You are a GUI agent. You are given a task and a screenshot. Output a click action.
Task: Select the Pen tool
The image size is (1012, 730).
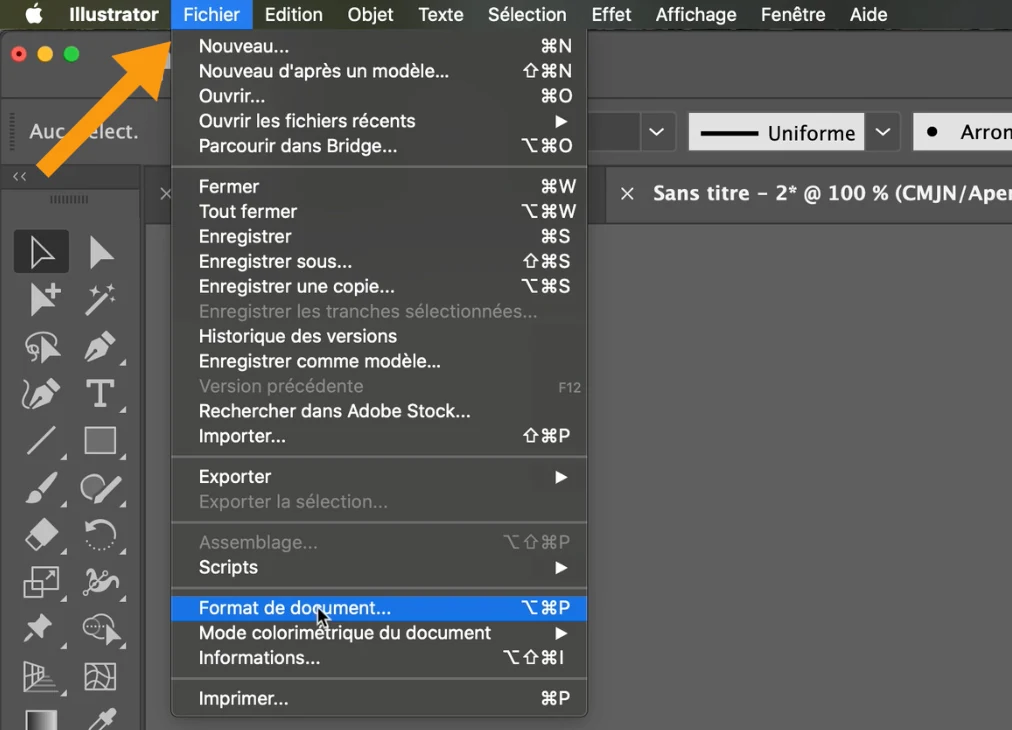point(101,347)
